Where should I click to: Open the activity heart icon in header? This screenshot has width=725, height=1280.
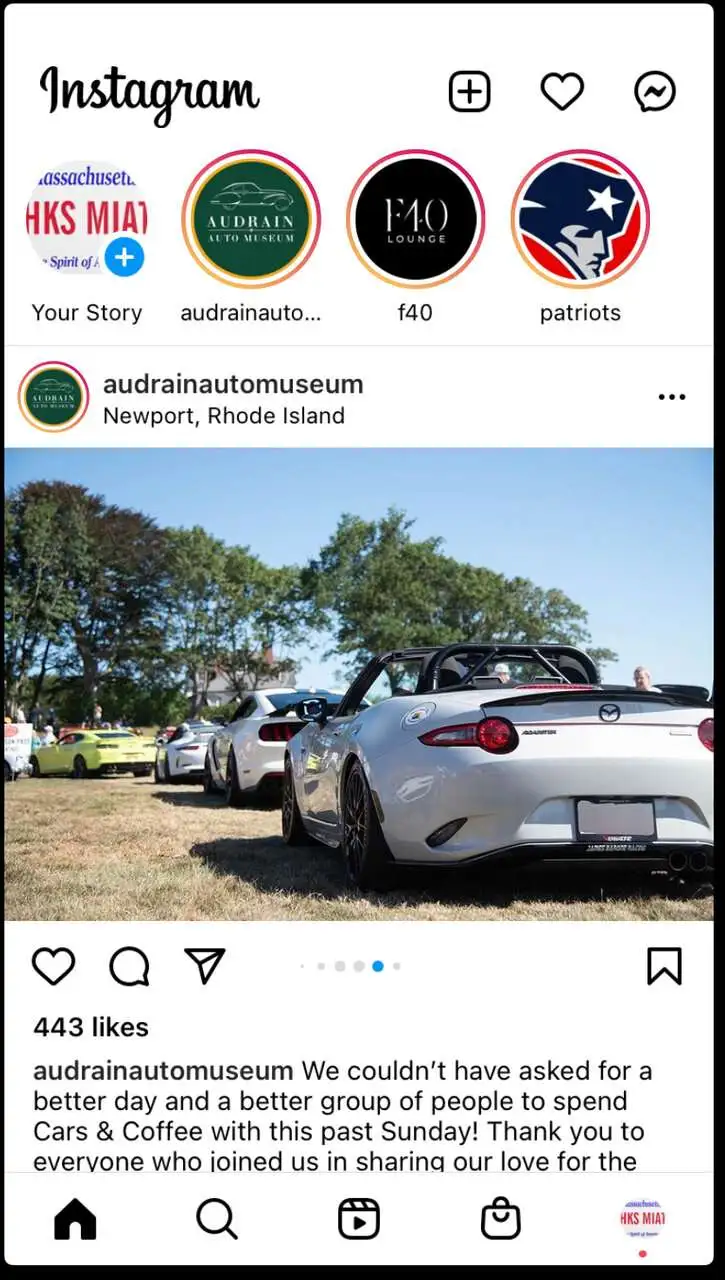pyautogui.click(x=562, y=92)
